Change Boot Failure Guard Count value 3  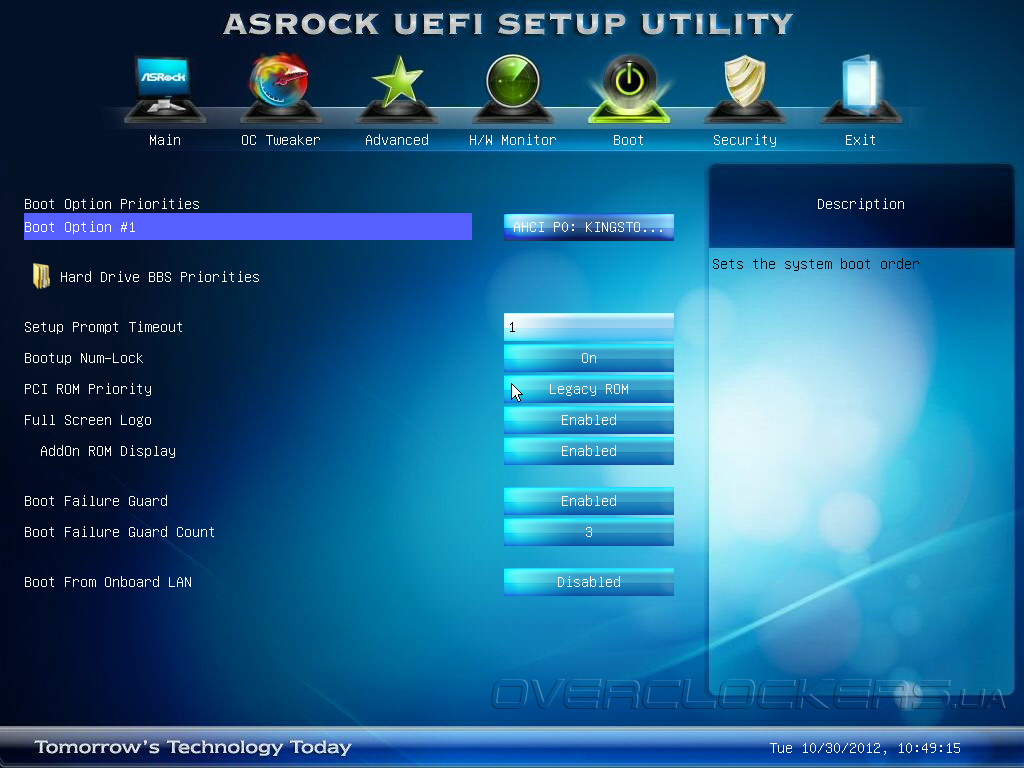[588, 532]
